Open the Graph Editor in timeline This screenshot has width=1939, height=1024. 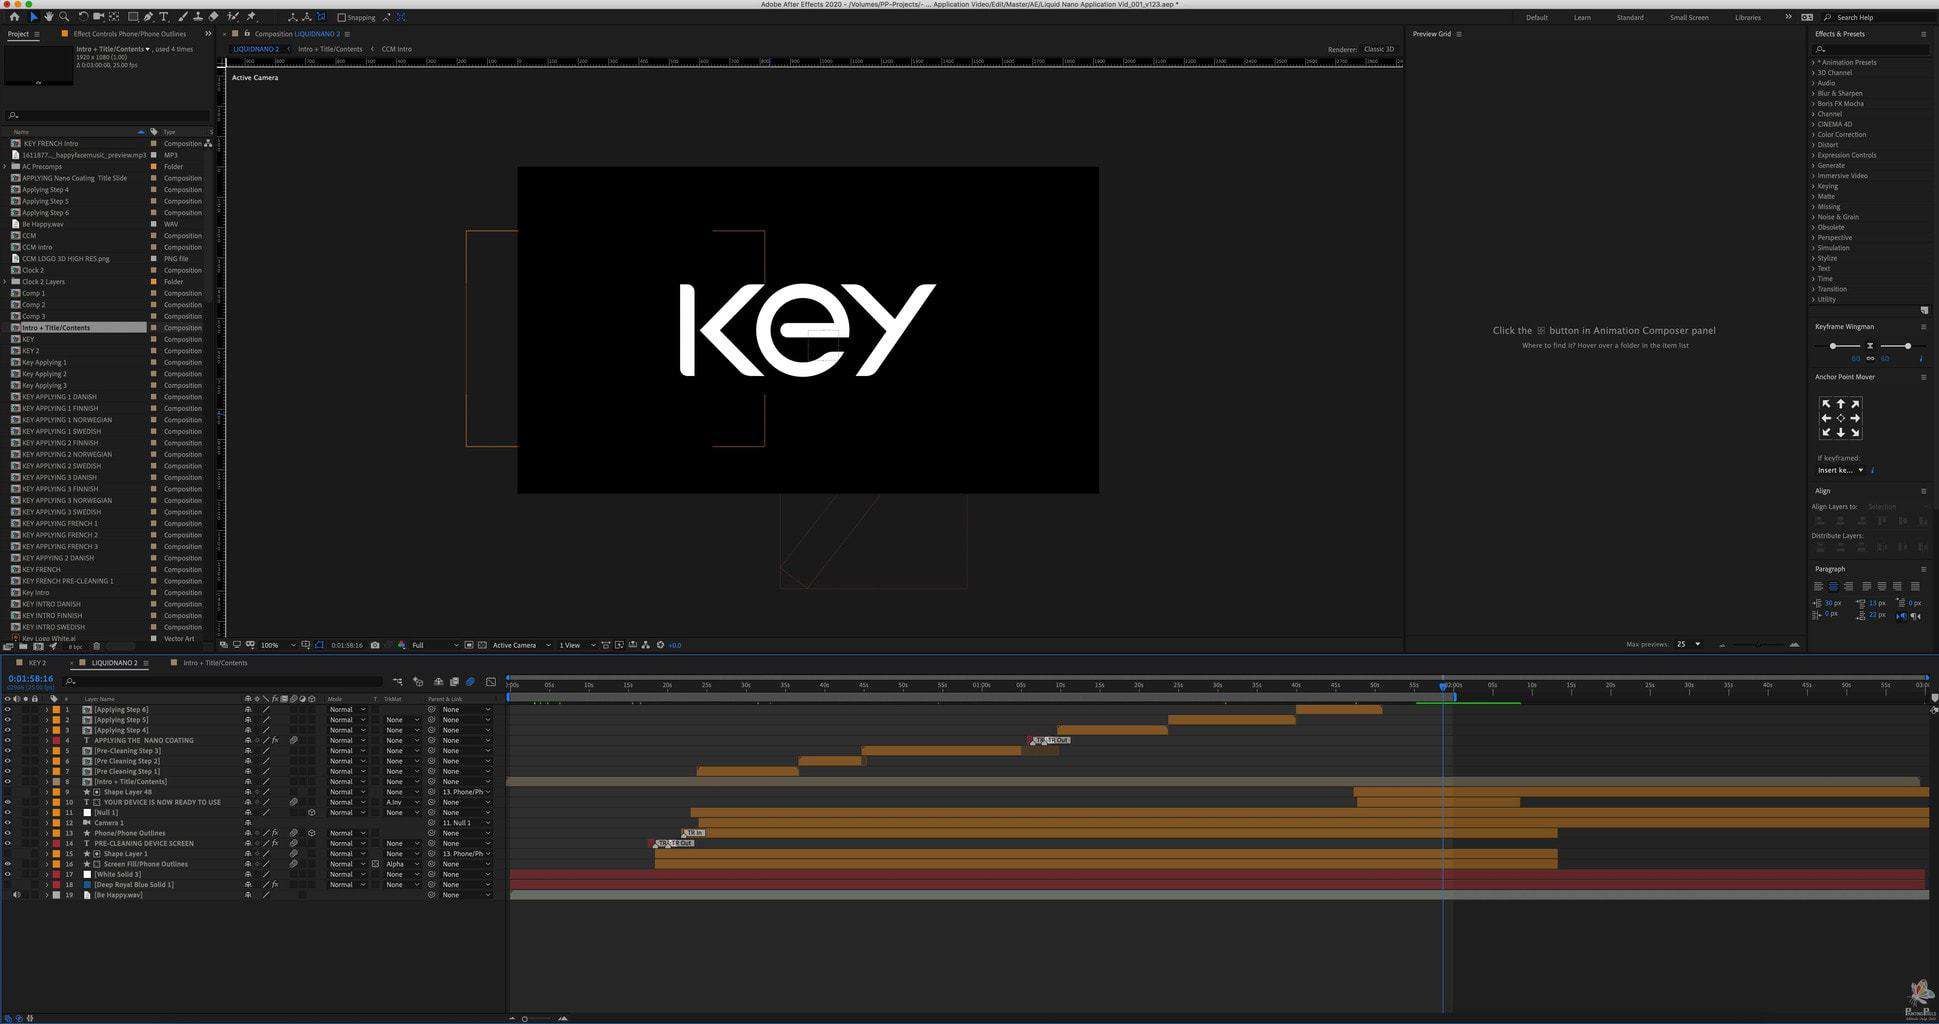(x=491, y=682)
